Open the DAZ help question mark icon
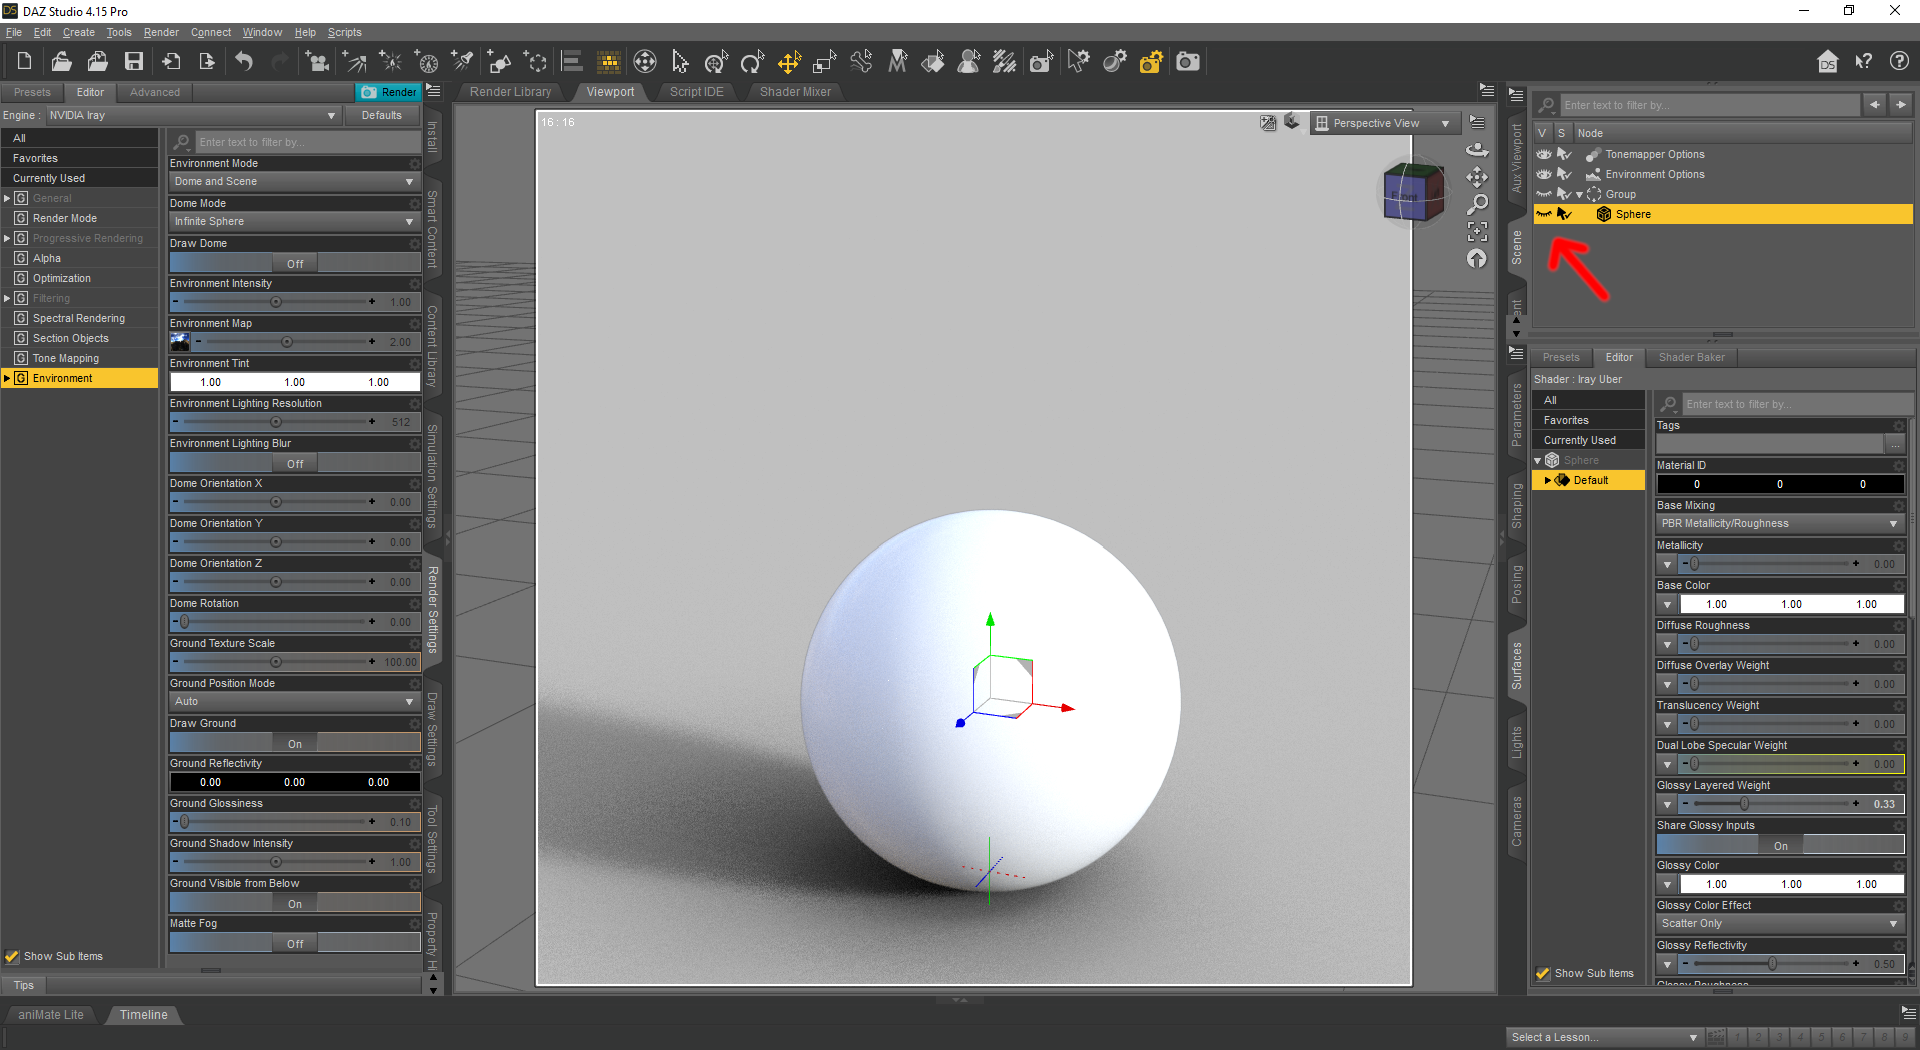This screenshot has width=1920, height=1050. click(1899, 61)
